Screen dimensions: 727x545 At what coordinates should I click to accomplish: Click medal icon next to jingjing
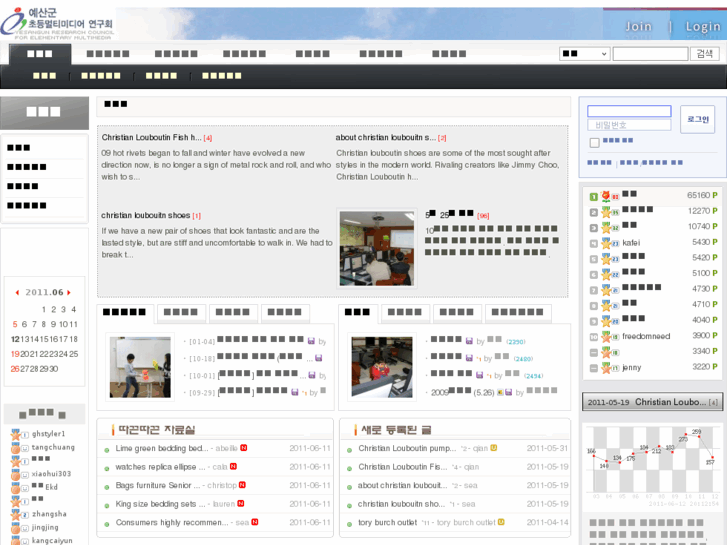point(16,528)
